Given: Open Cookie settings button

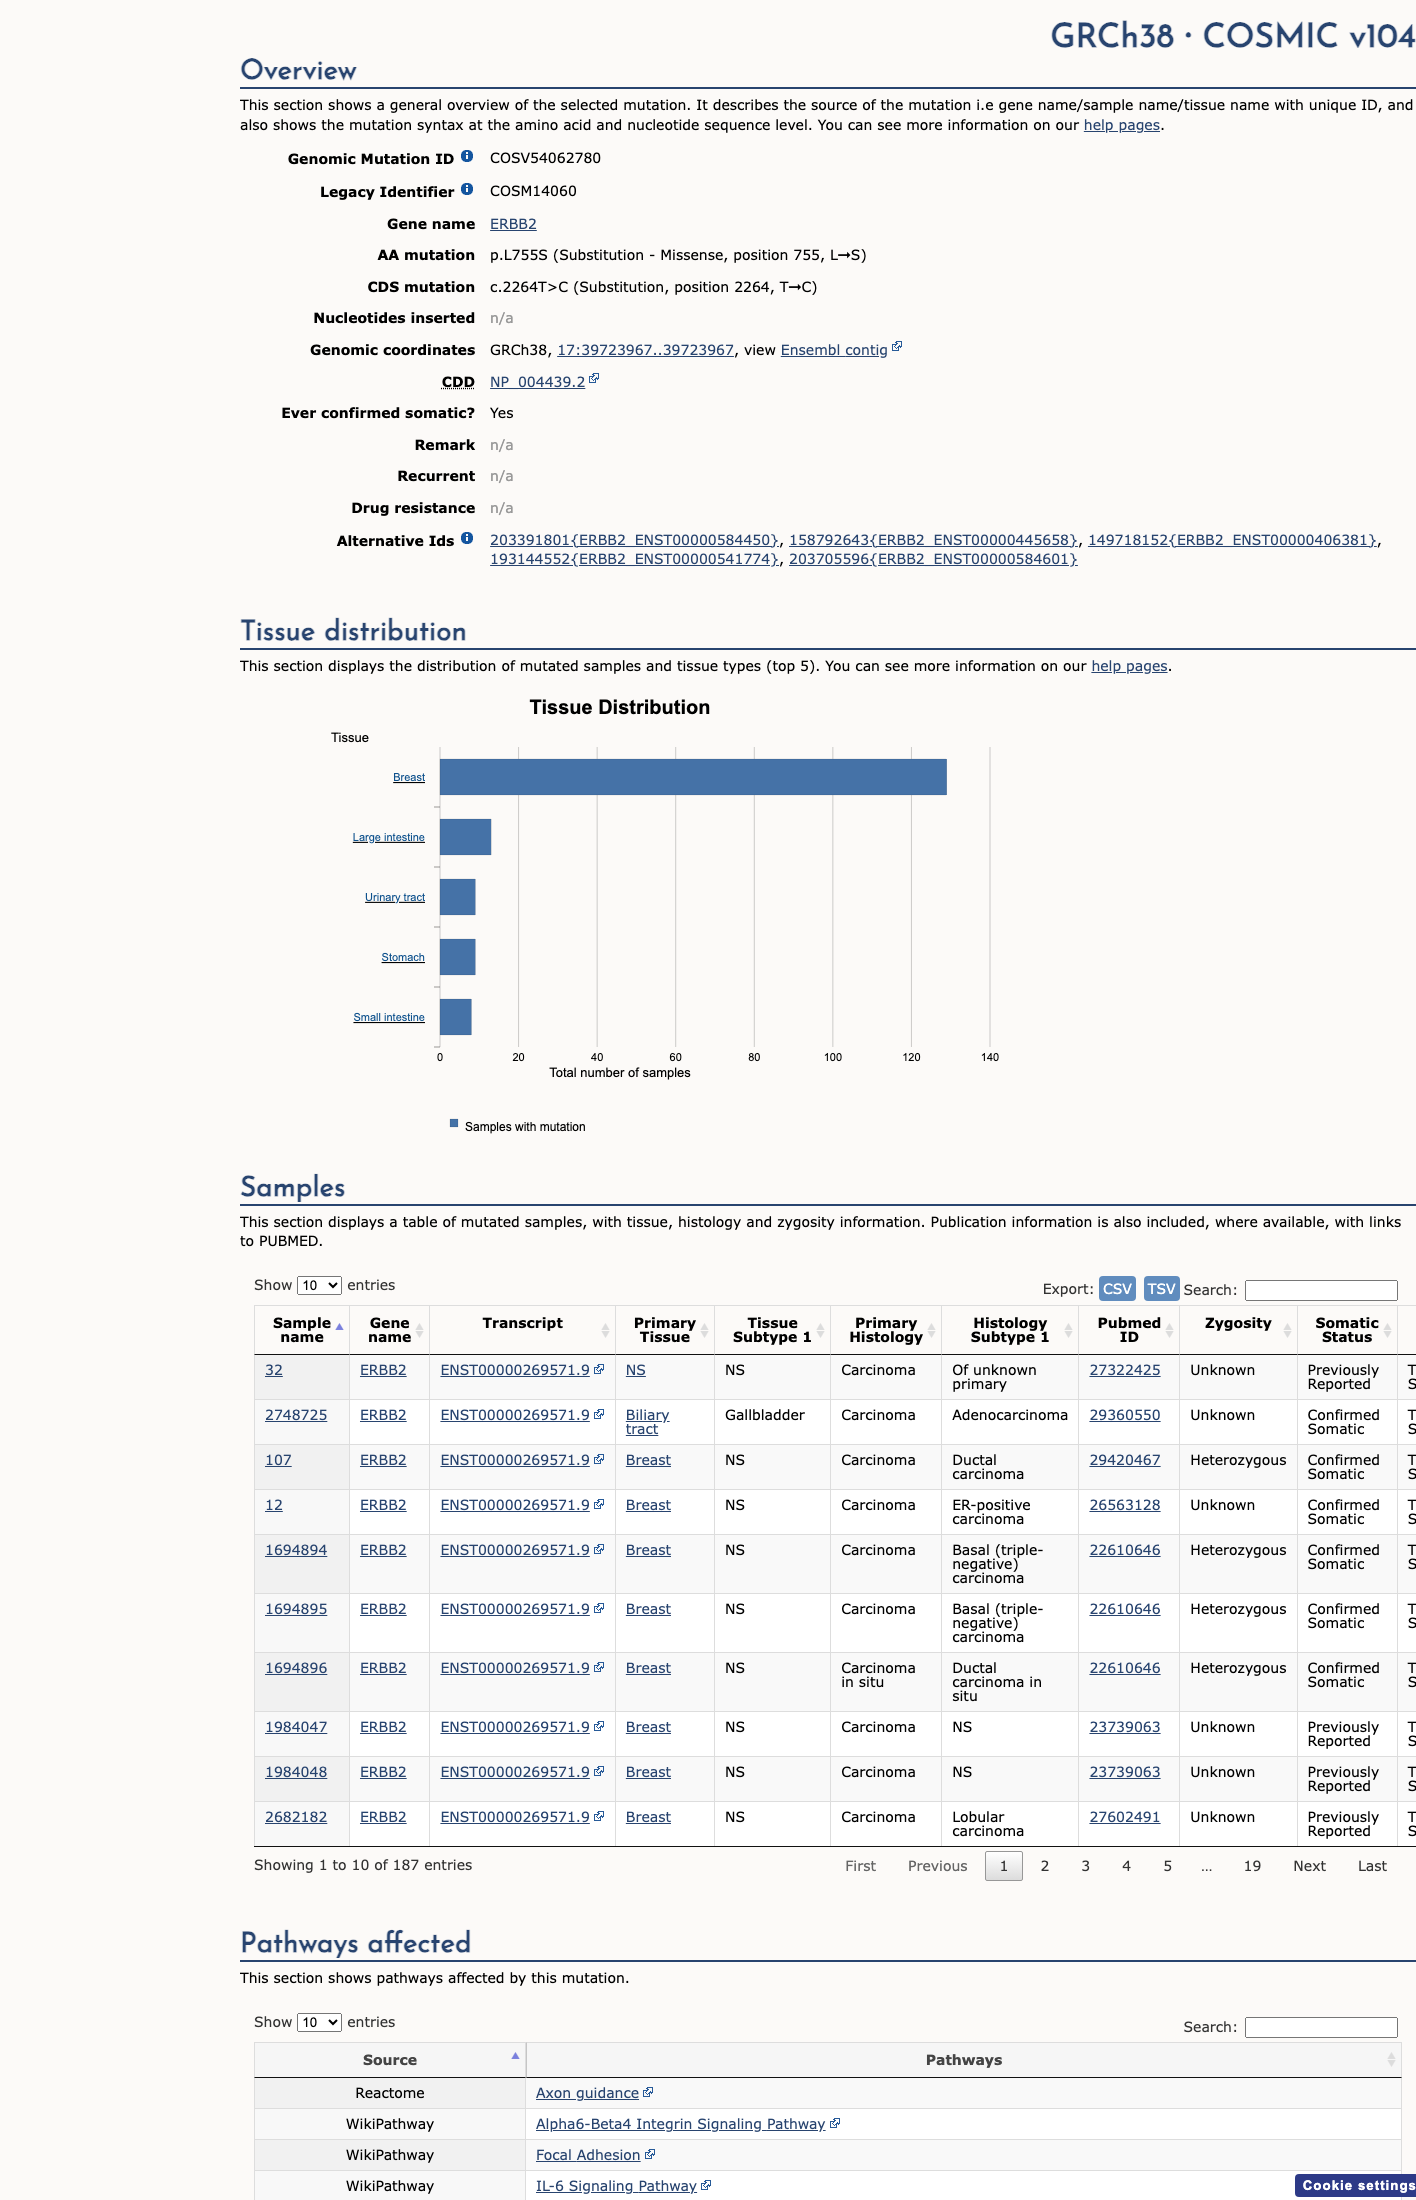Looking at the screenshot, I should [1357, 2185].
